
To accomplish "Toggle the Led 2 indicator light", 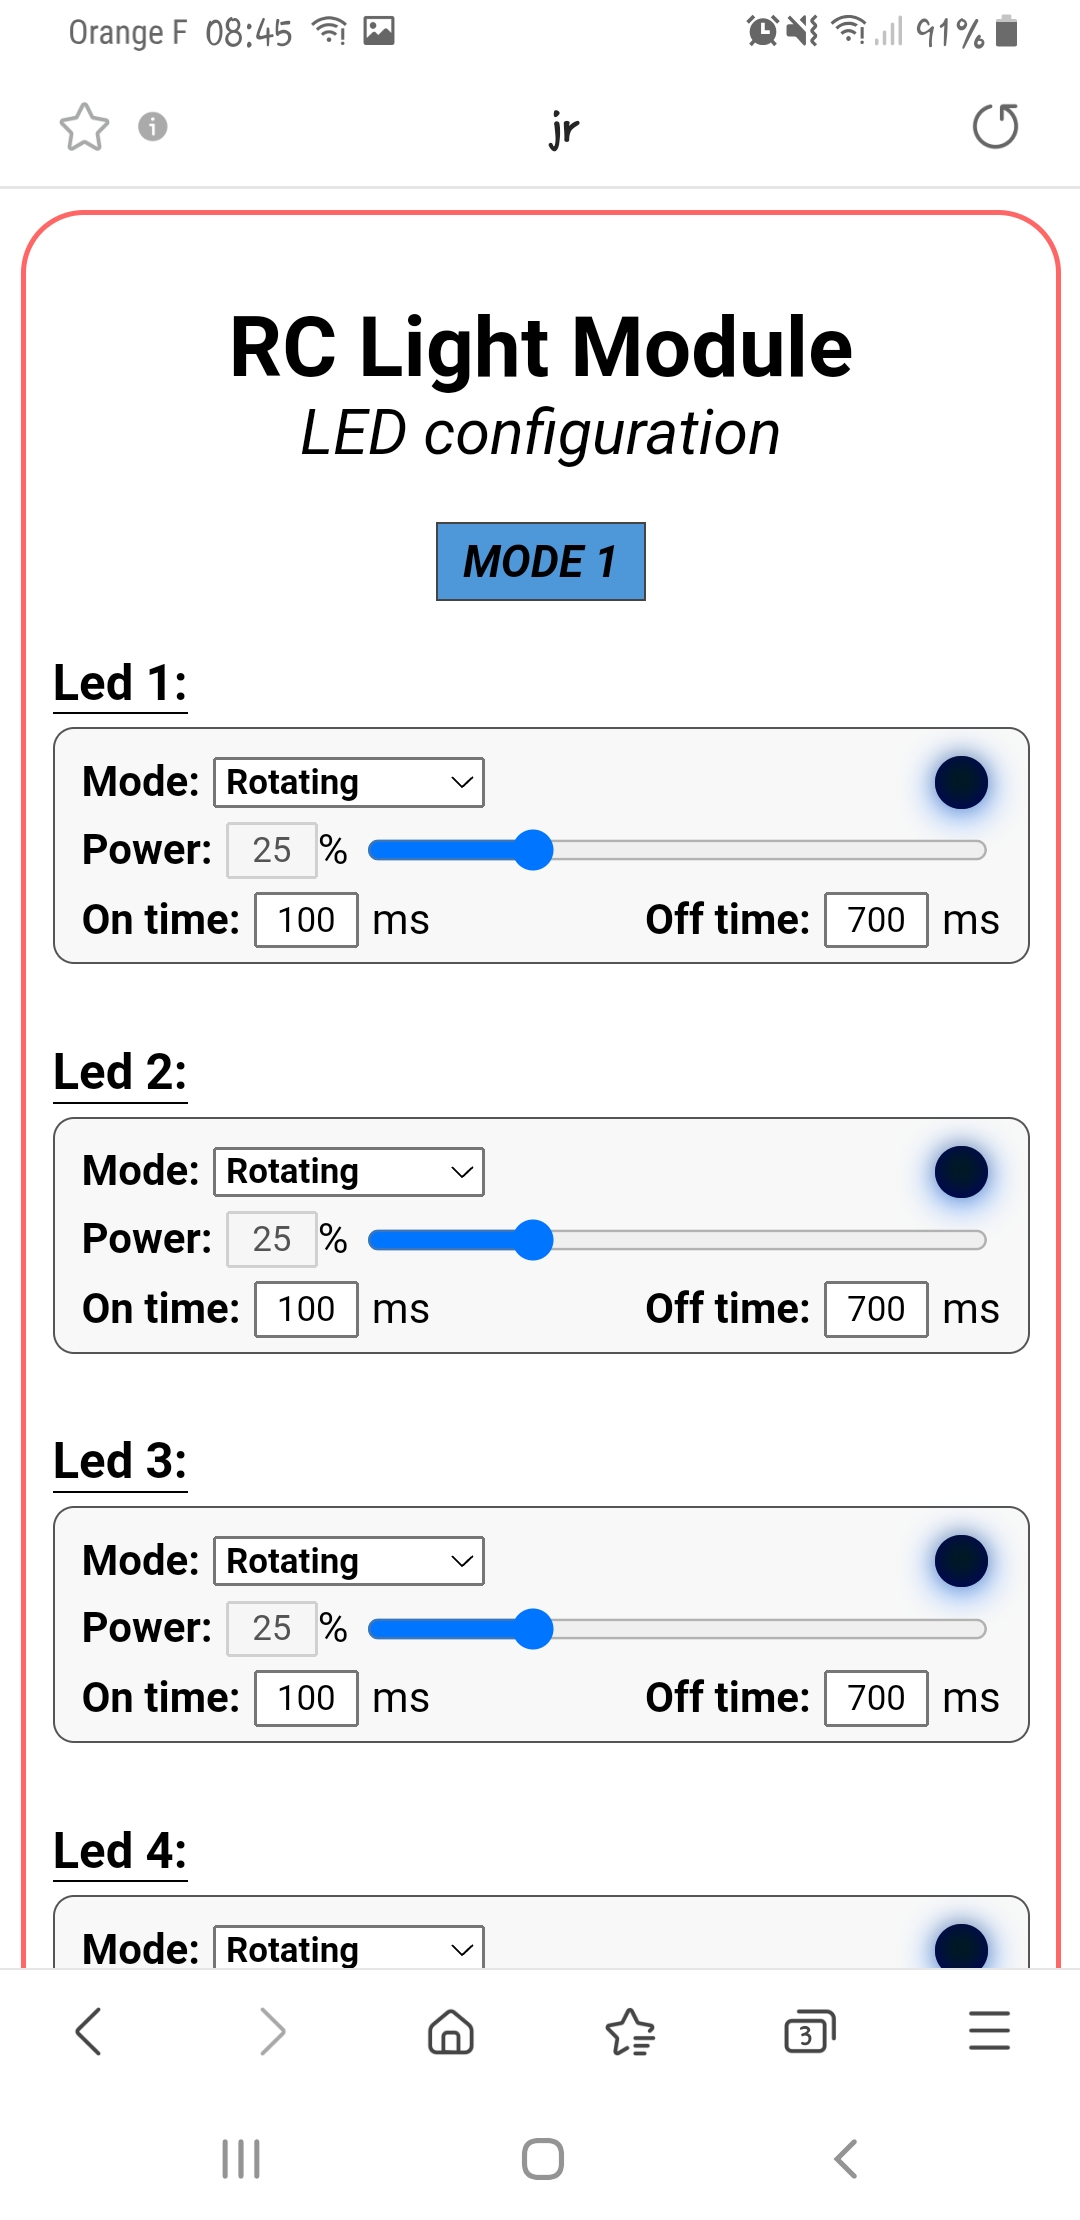I will [x=961, y=1172].
